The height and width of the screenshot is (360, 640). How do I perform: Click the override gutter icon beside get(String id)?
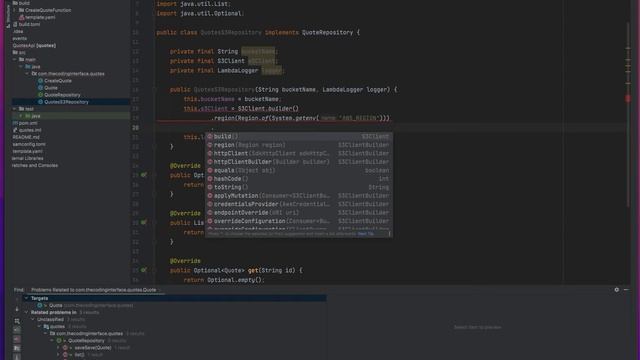(144, 270)
